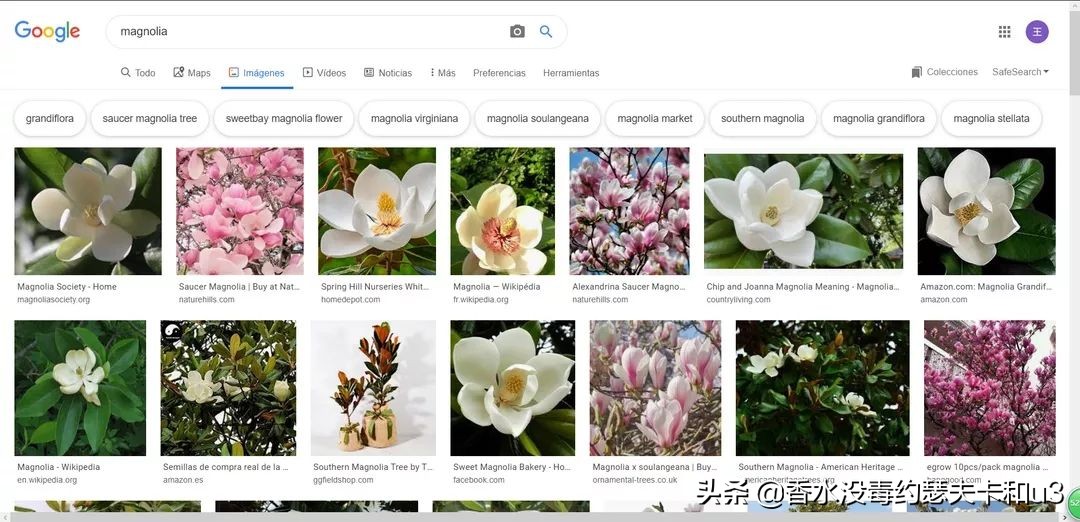Viewport: 1080px width, 522px height.
Task: Click the magnifier search button
Action: (546, 31)
